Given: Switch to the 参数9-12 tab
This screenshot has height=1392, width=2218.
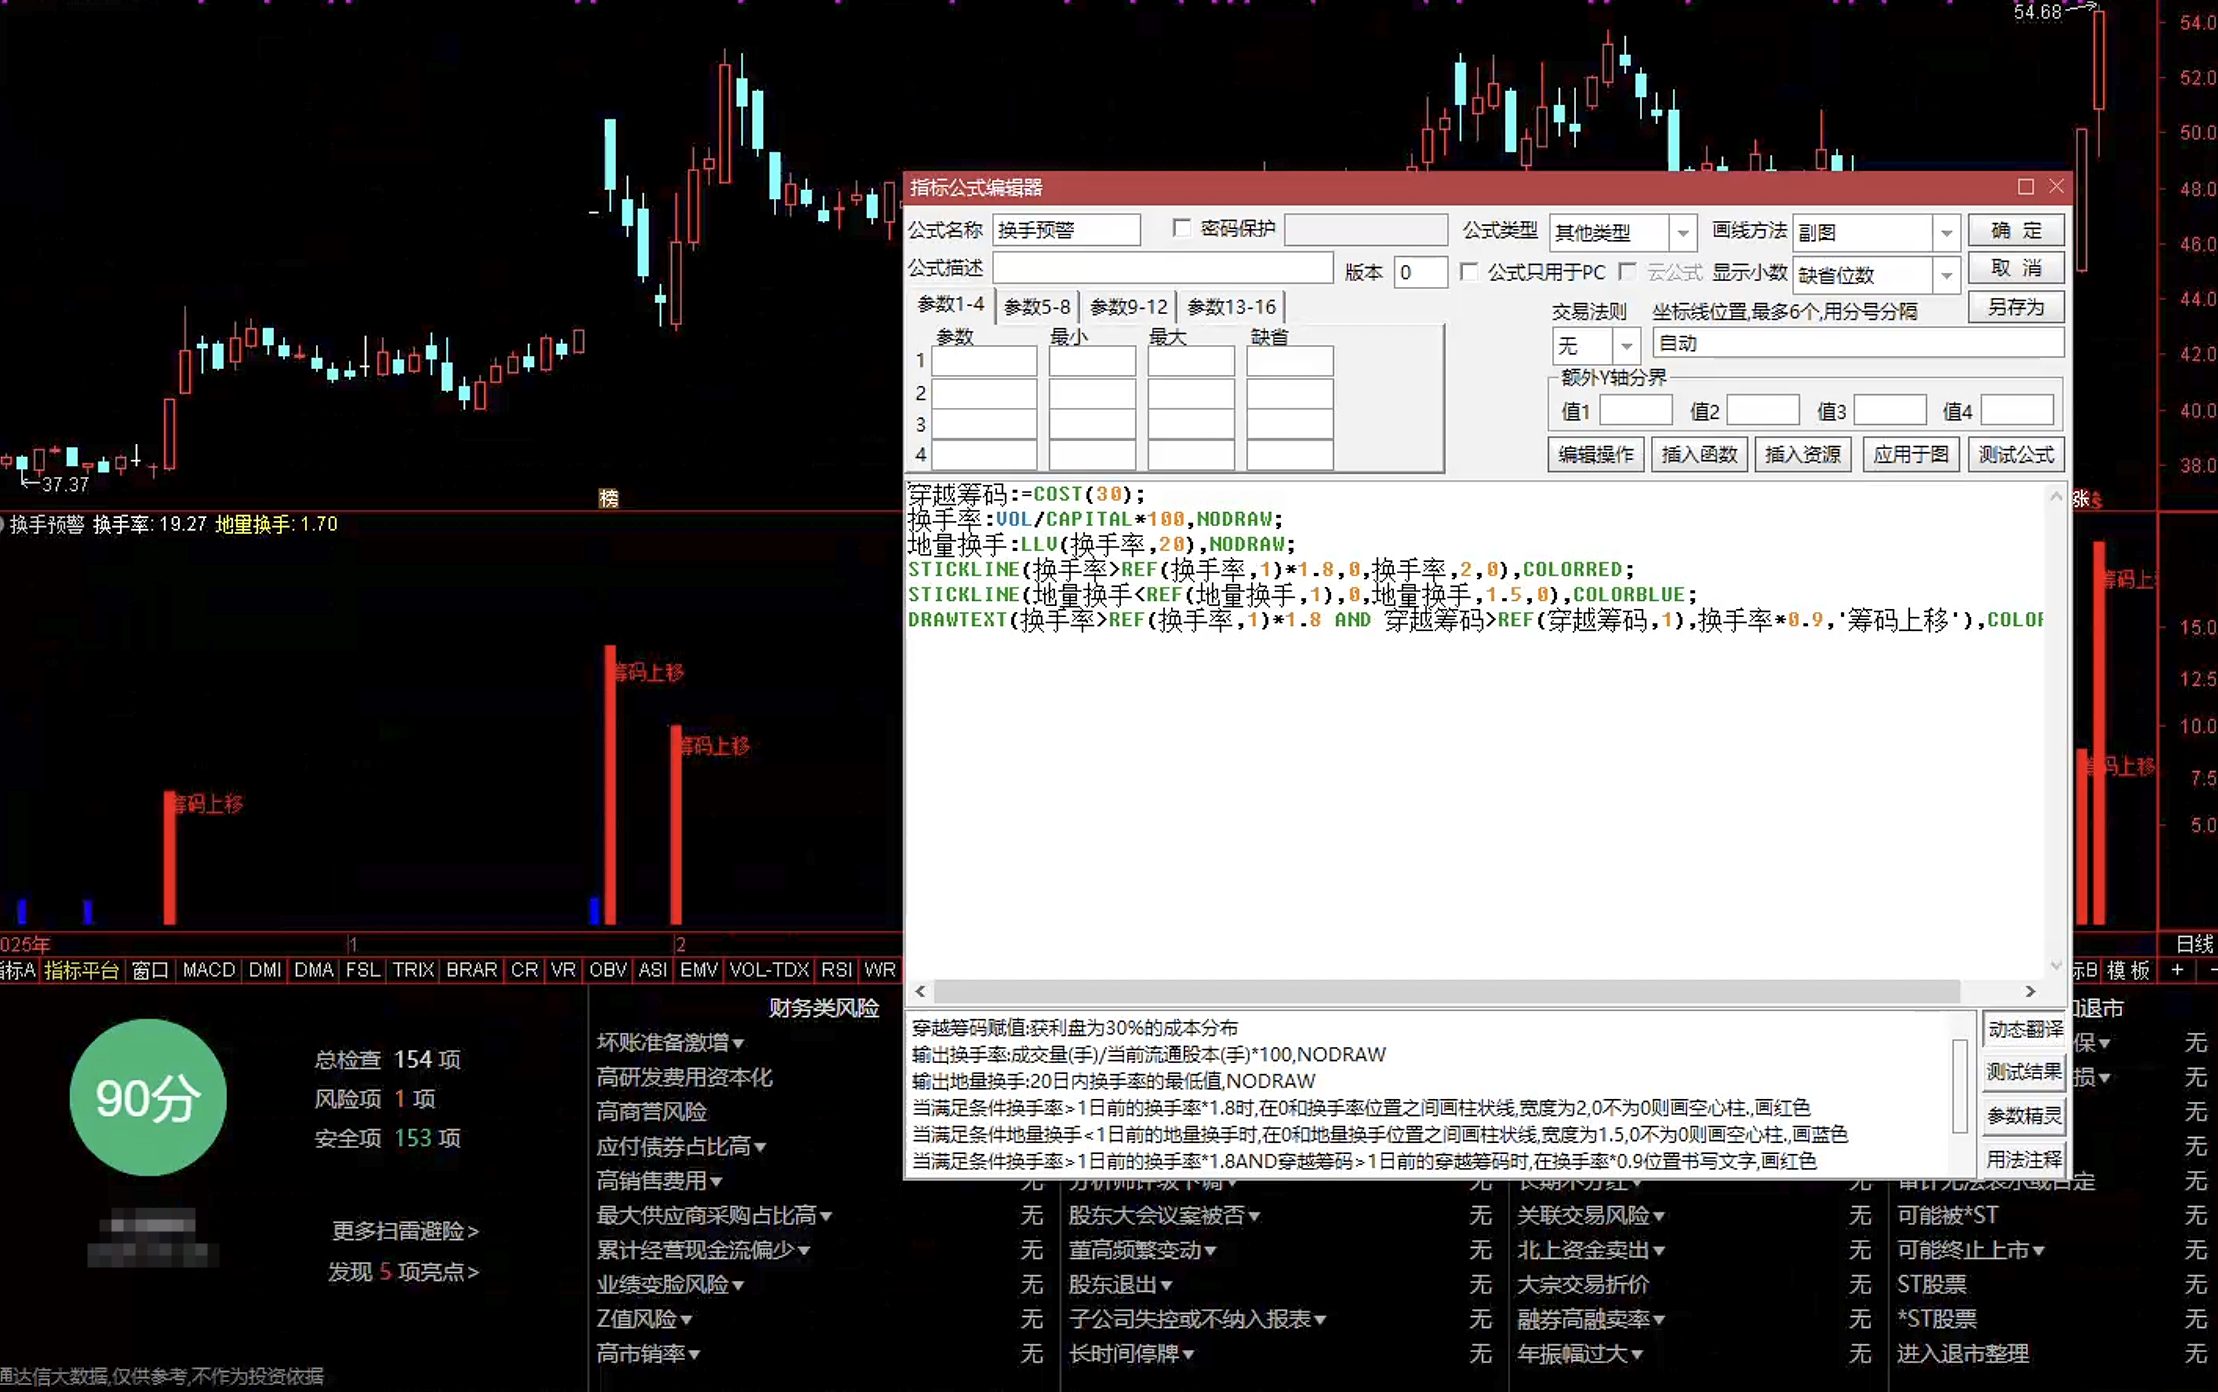Looking at the screenshot, I should [1129, 307].
